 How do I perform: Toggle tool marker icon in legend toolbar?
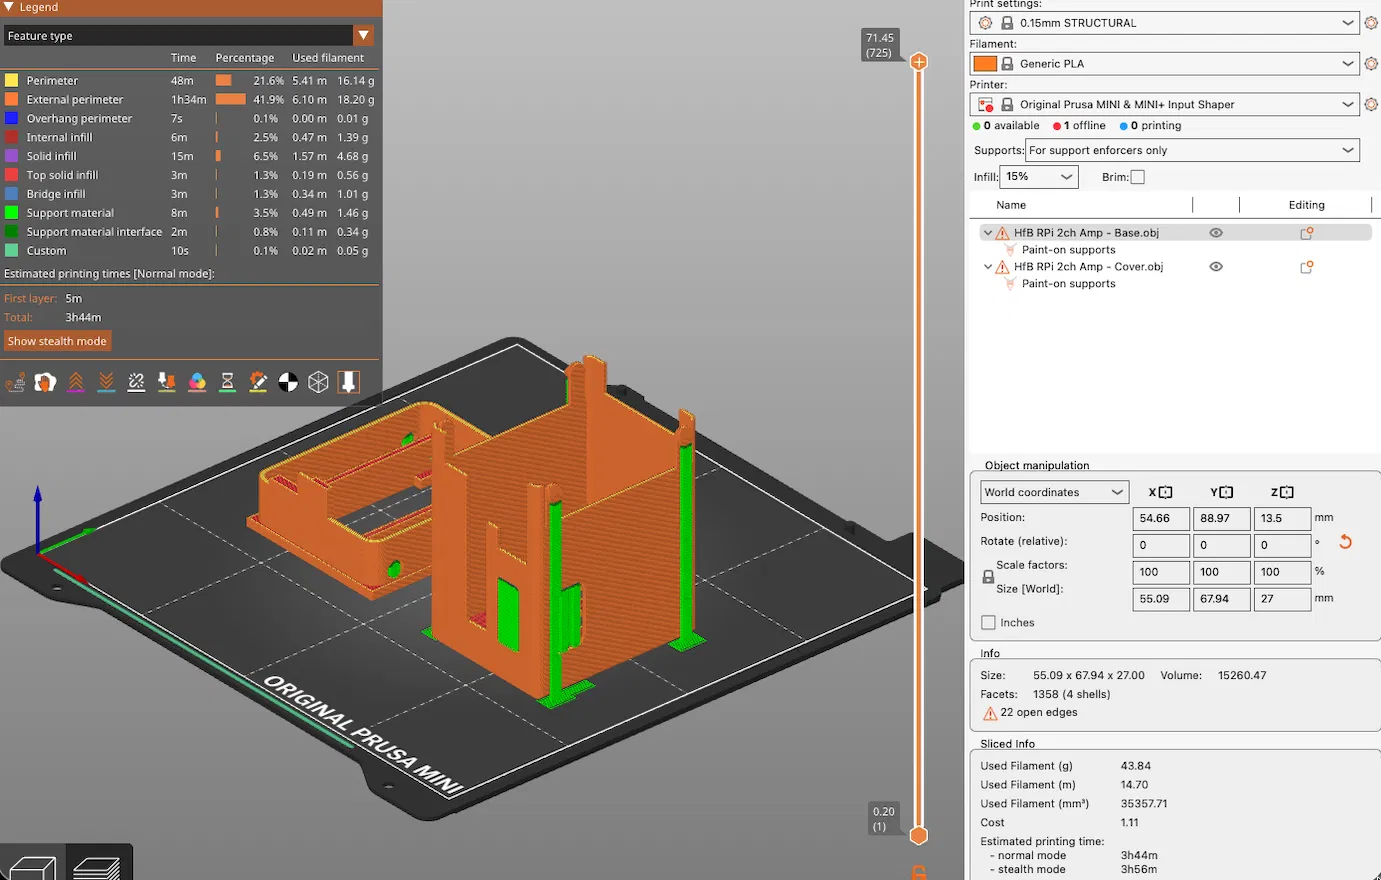tap(348, 382)
